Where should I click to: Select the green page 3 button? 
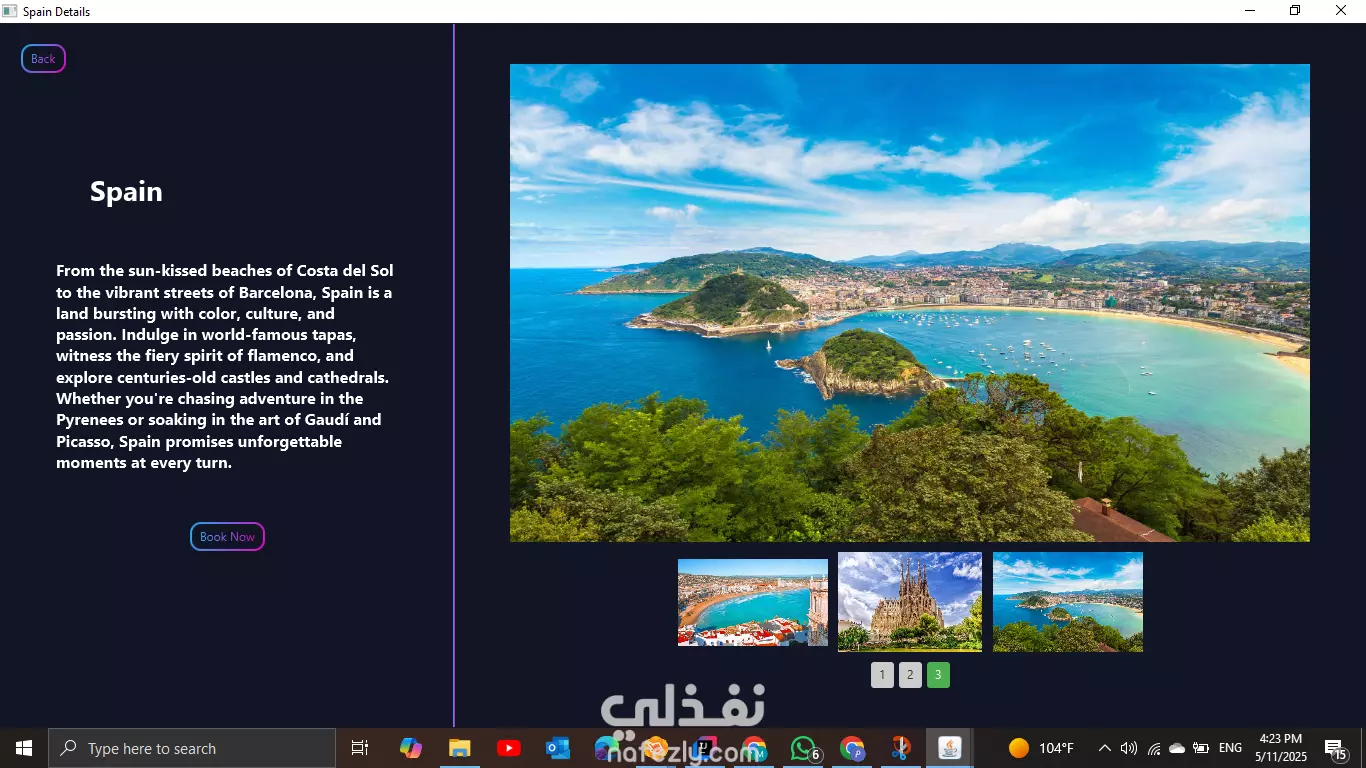(938, 675)
